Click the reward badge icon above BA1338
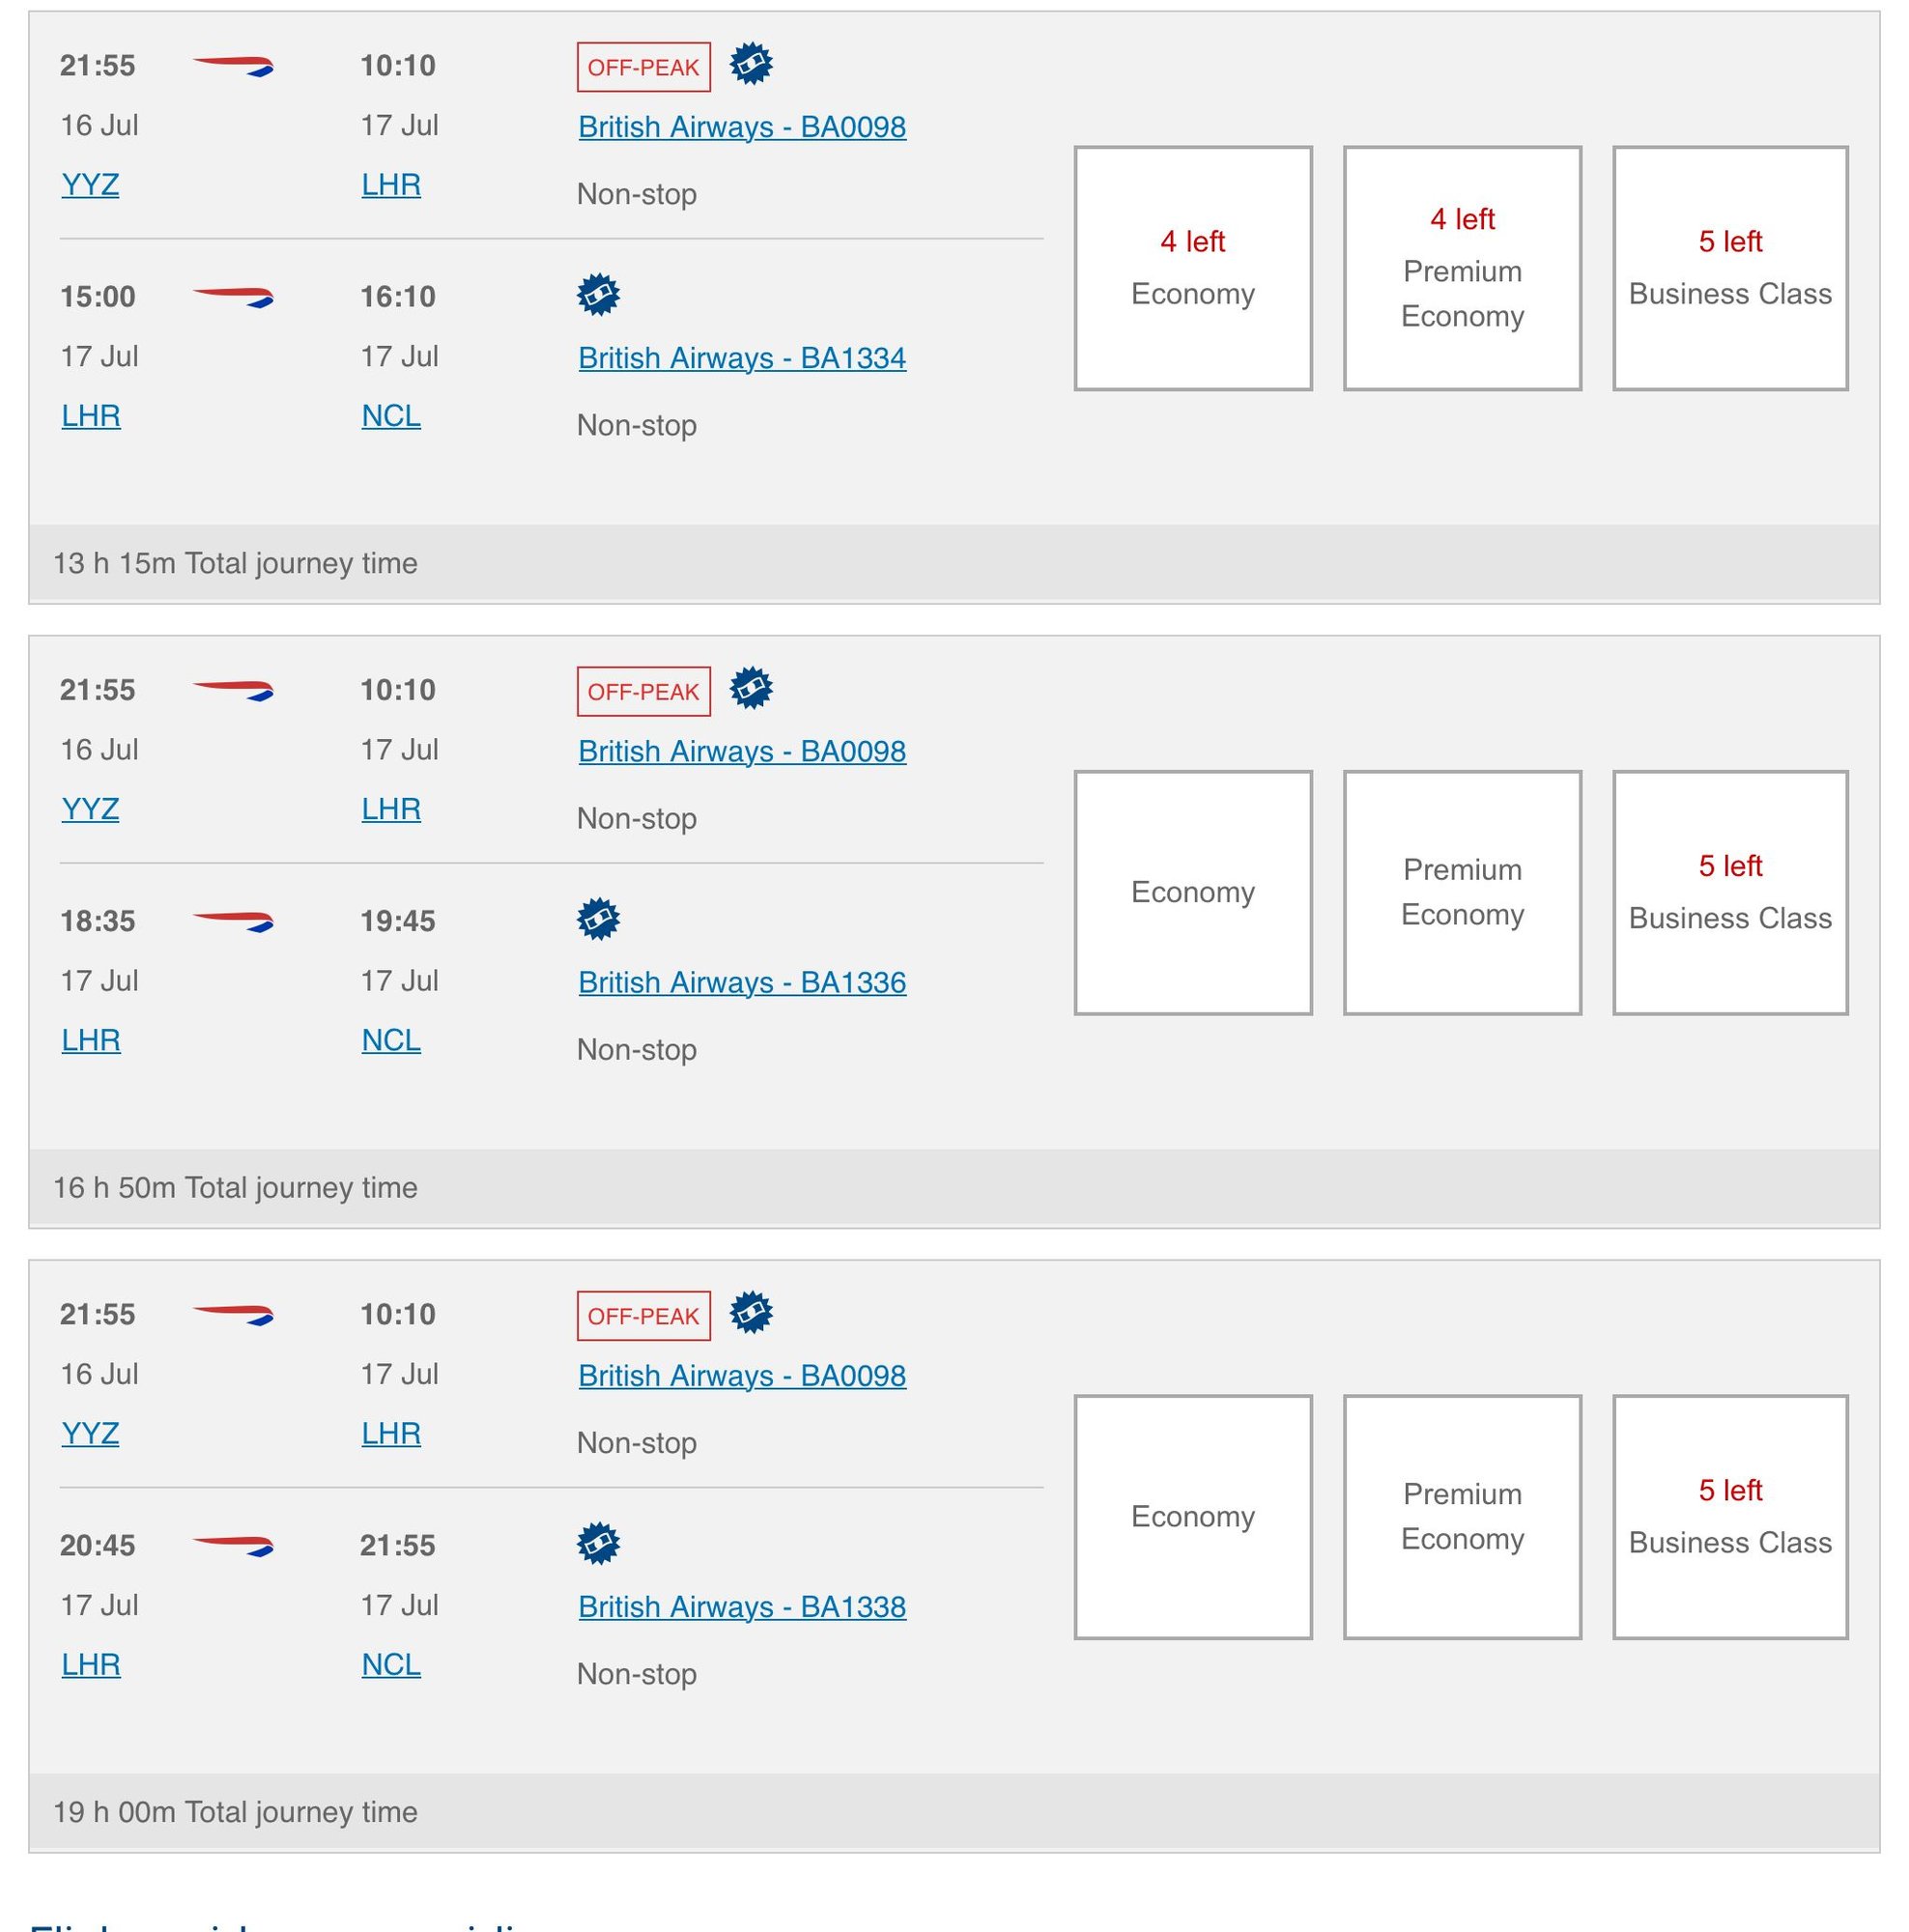Screen dimensions: 1909x1932 598,1543
